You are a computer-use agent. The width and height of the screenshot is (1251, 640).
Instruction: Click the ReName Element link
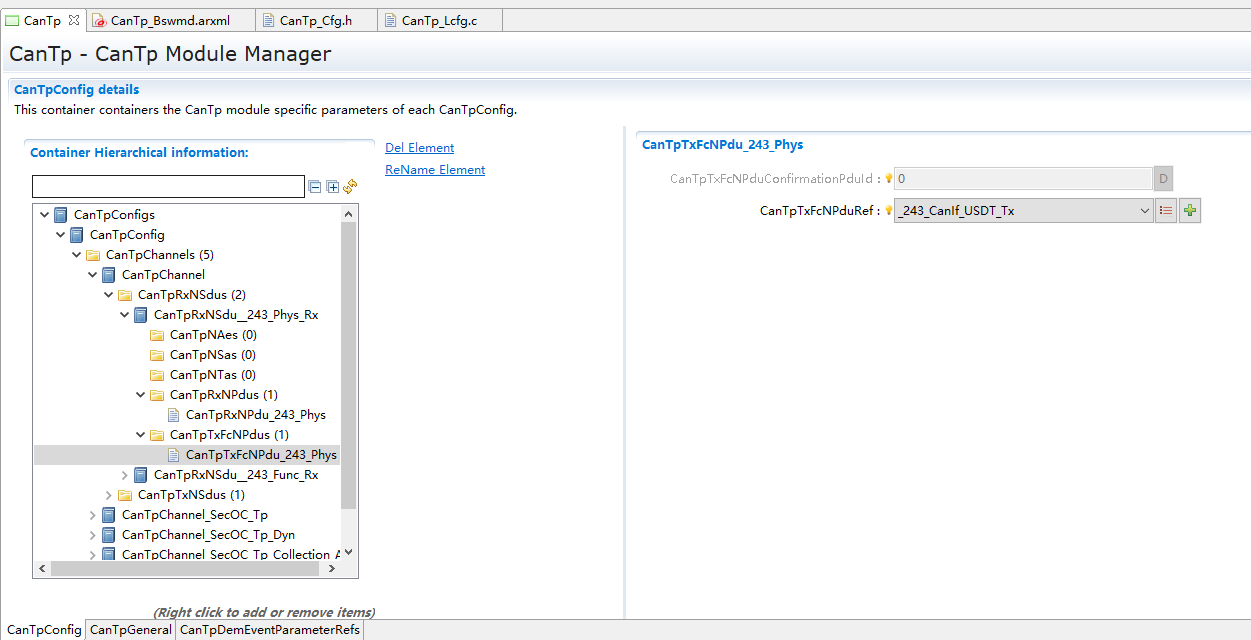point(435,170)
